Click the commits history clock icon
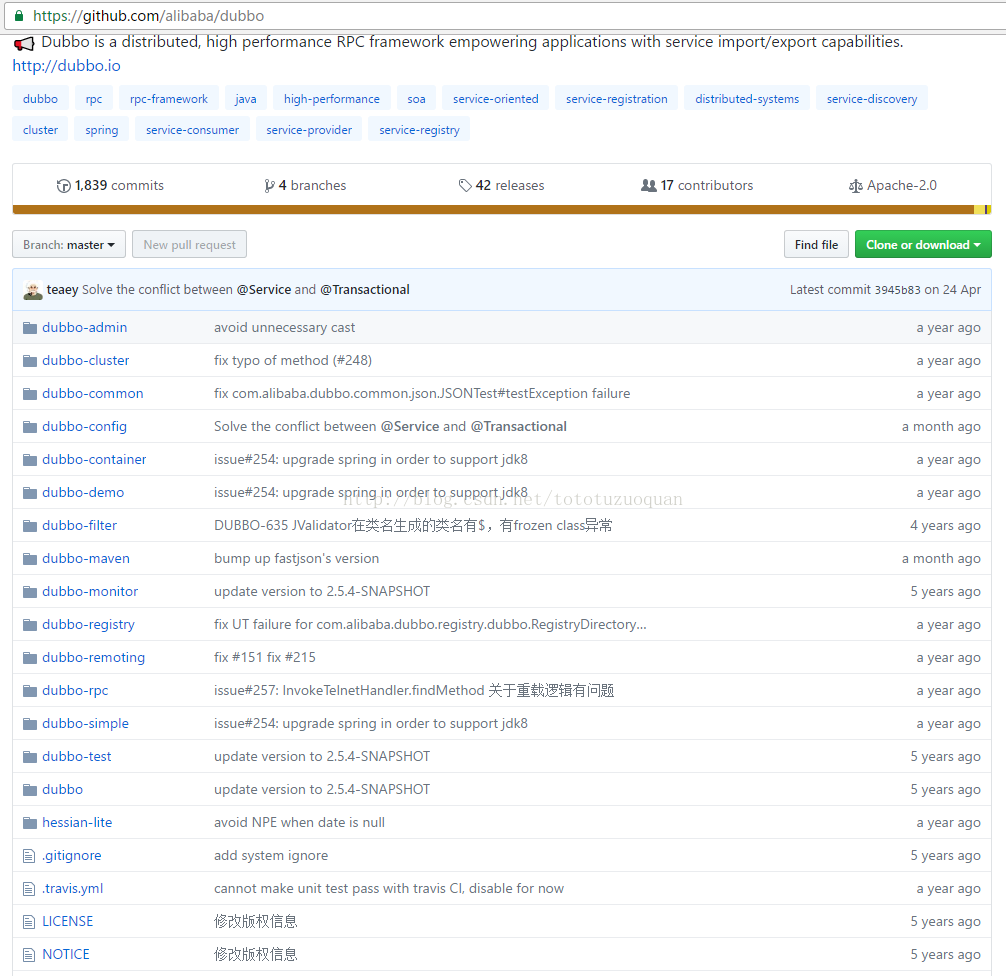1006x976 pixels. point(64,185)
